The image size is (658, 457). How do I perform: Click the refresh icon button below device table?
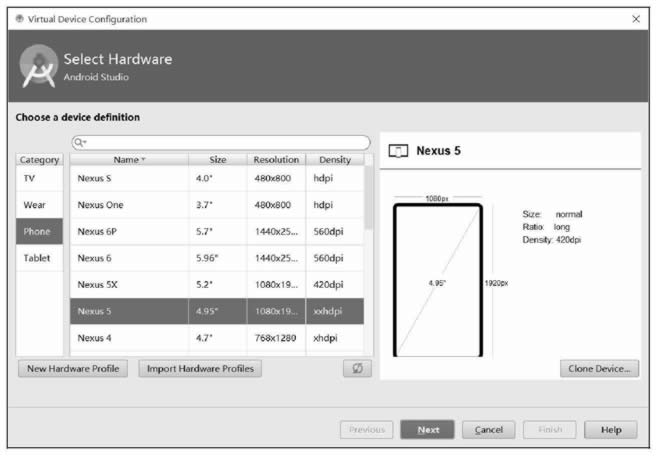coord(355,369)
